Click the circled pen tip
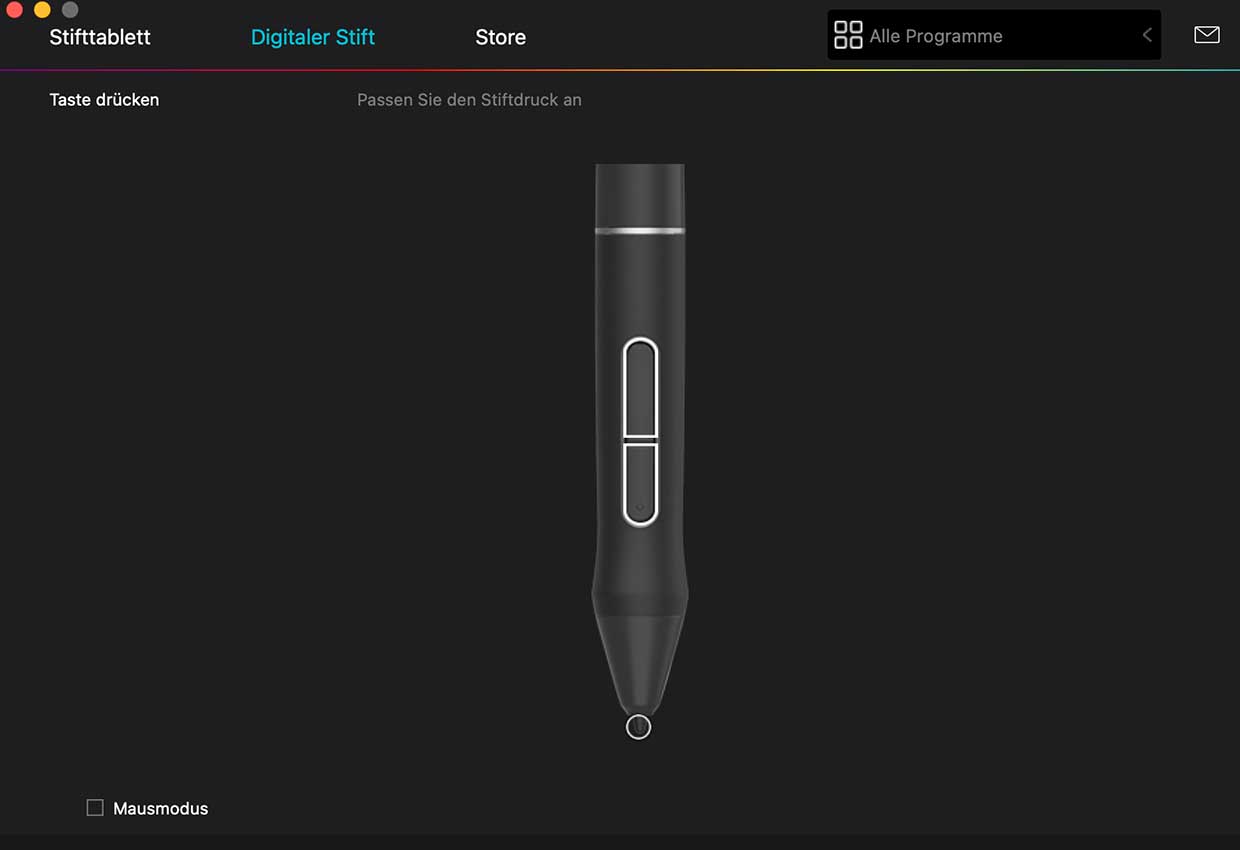 click(638, 727)
